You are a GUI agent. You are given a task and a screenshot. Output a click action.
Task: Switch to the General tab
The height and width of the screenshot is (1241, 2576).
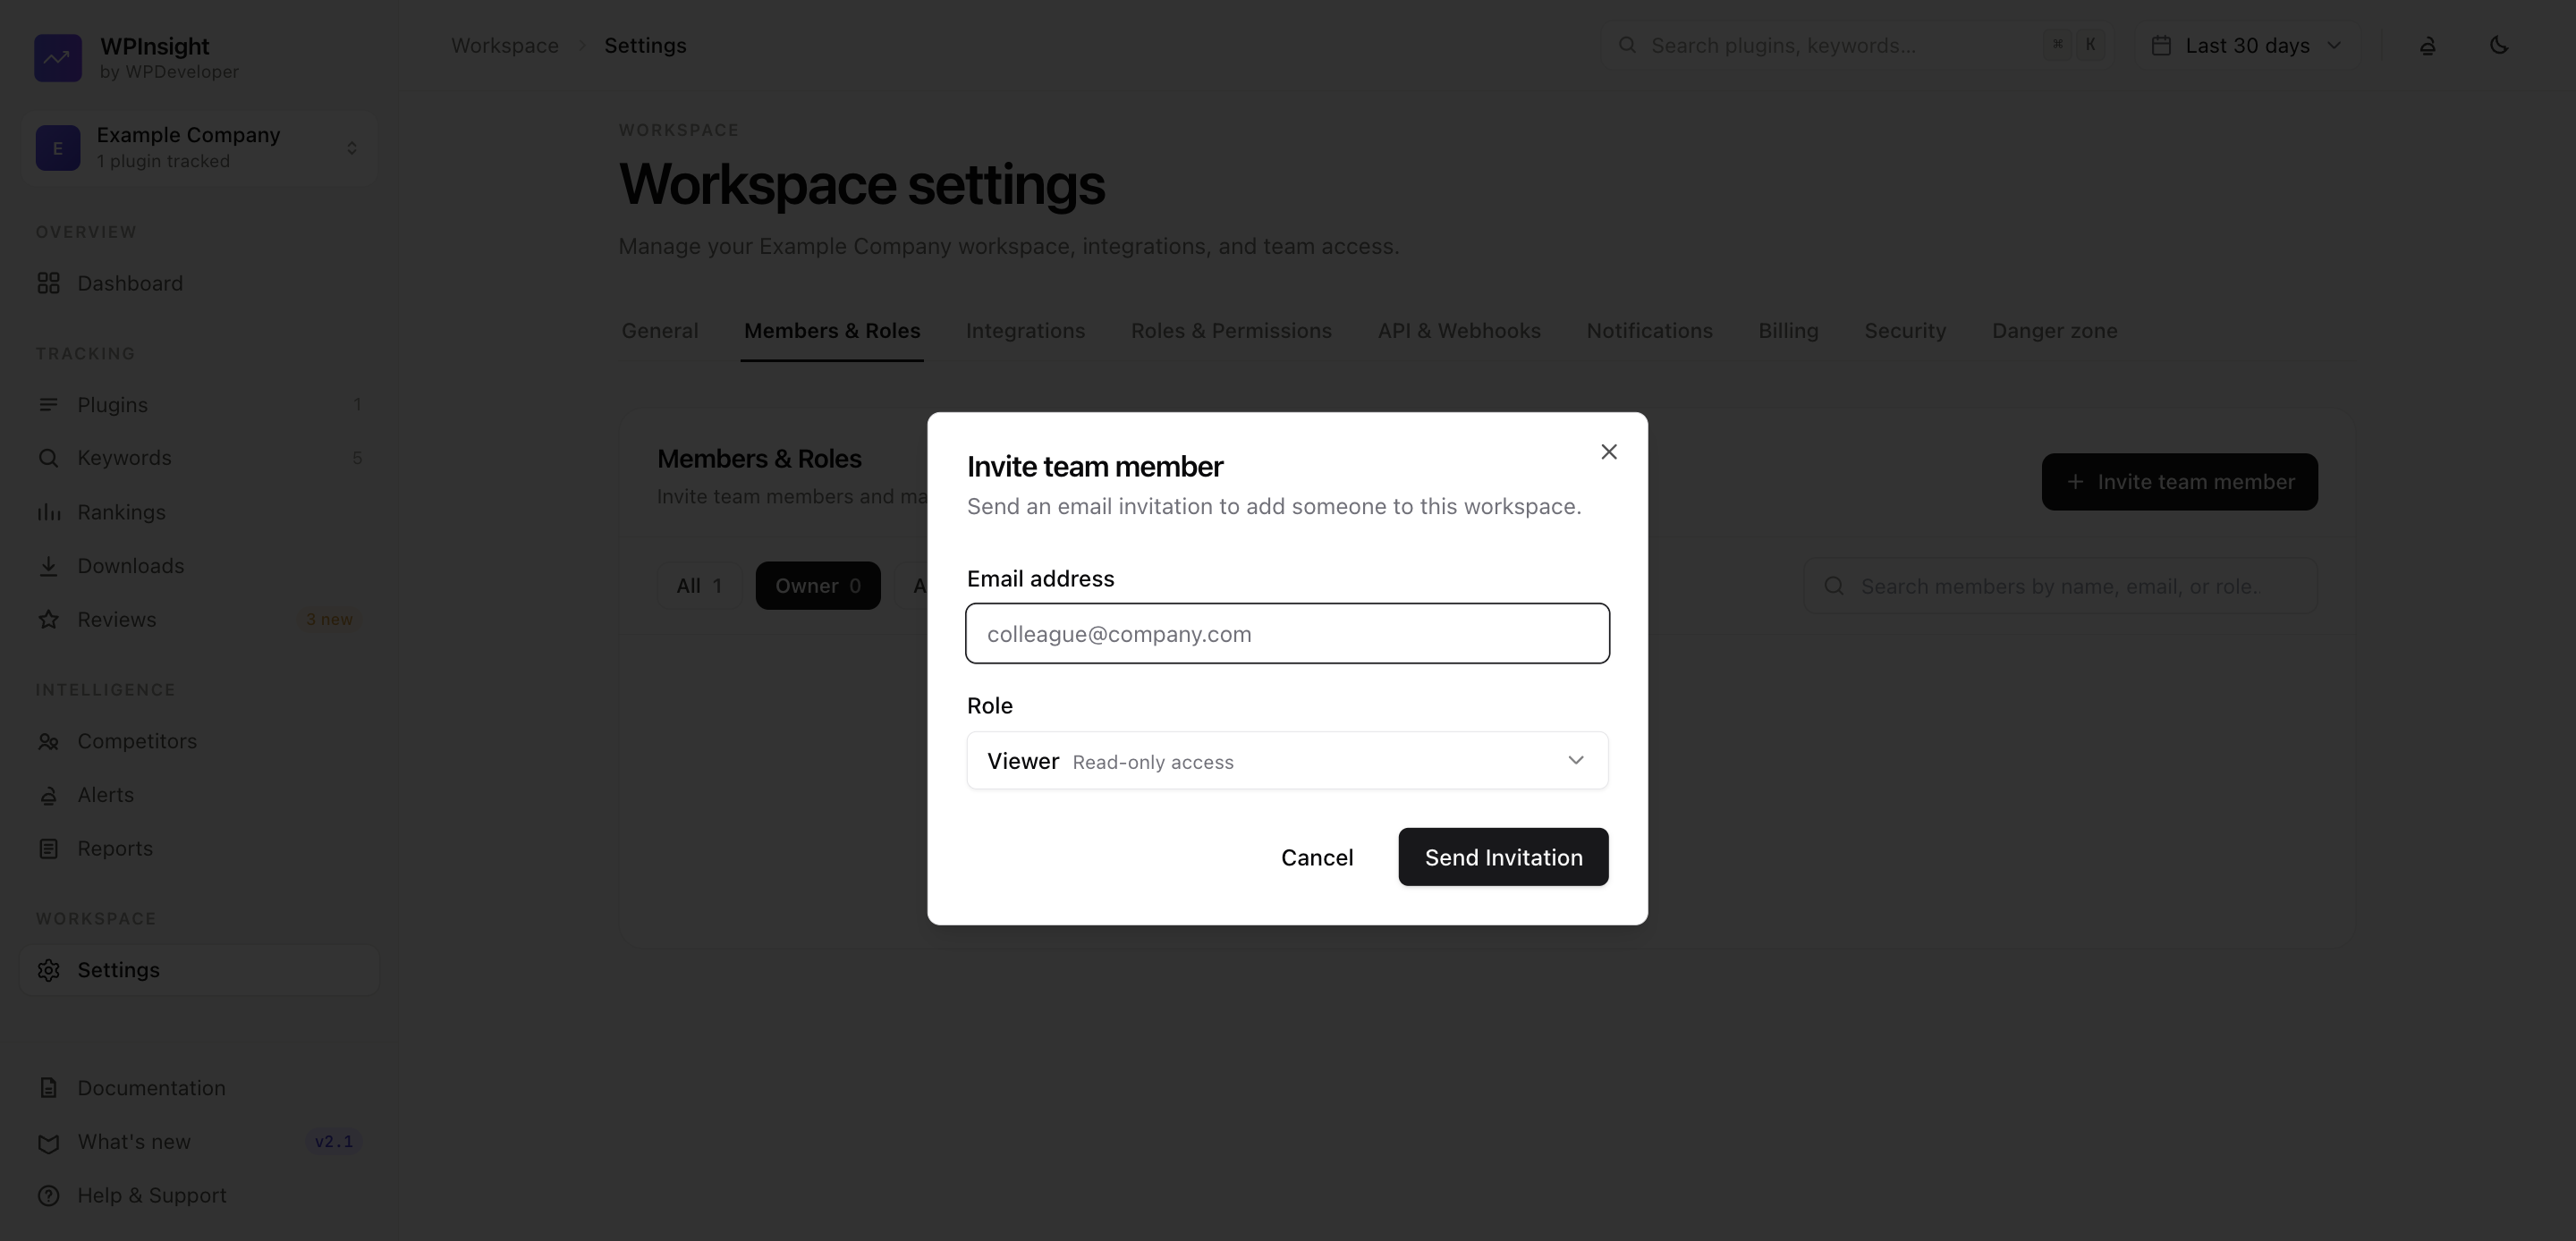coord(660,331)
